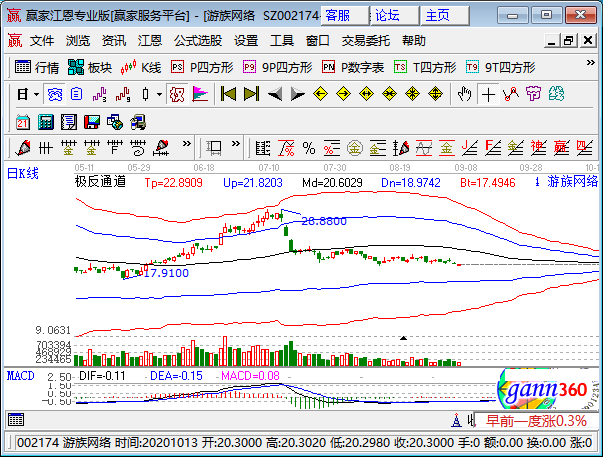Image resolution: width=603 pixels, height=457 pixels.
Task: Click the windows with globe icon
Action: click(115, 122)
